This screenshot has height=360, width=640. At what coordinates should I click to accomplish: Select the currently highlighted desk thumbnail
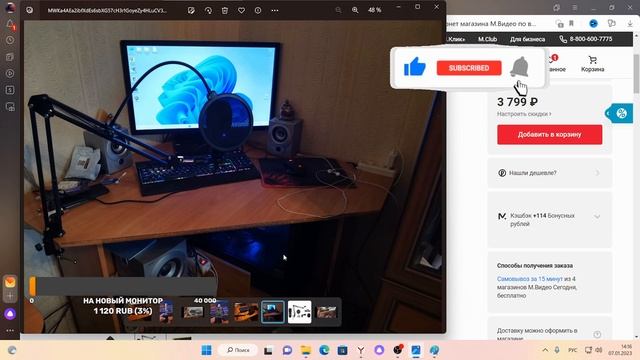(272, 312)
